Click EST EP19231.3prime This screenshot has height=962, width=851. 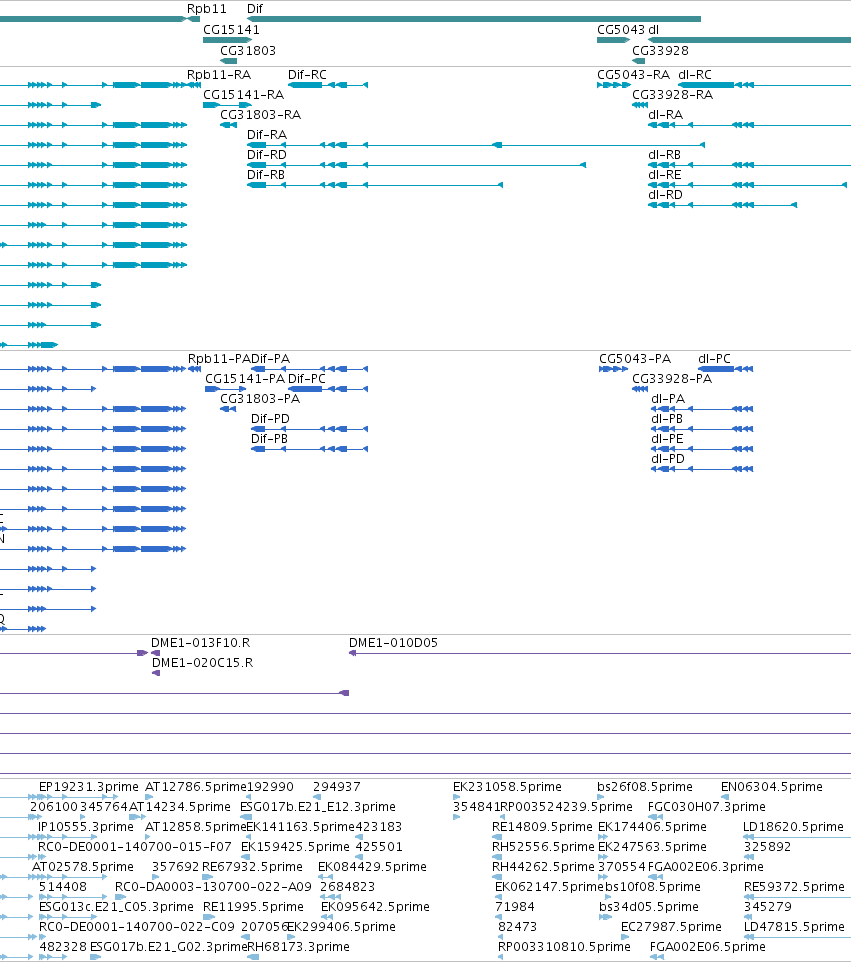tap(89, 787)
